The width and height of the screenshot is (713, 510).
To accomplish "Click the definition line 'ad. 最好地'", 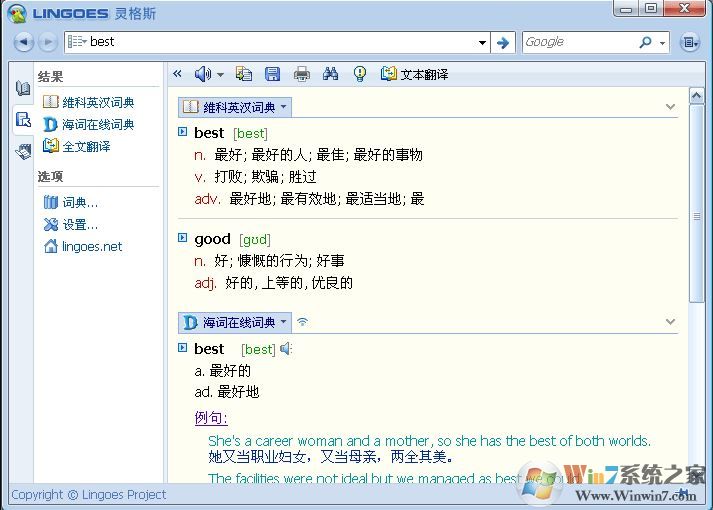I will (x=226, y=392).
